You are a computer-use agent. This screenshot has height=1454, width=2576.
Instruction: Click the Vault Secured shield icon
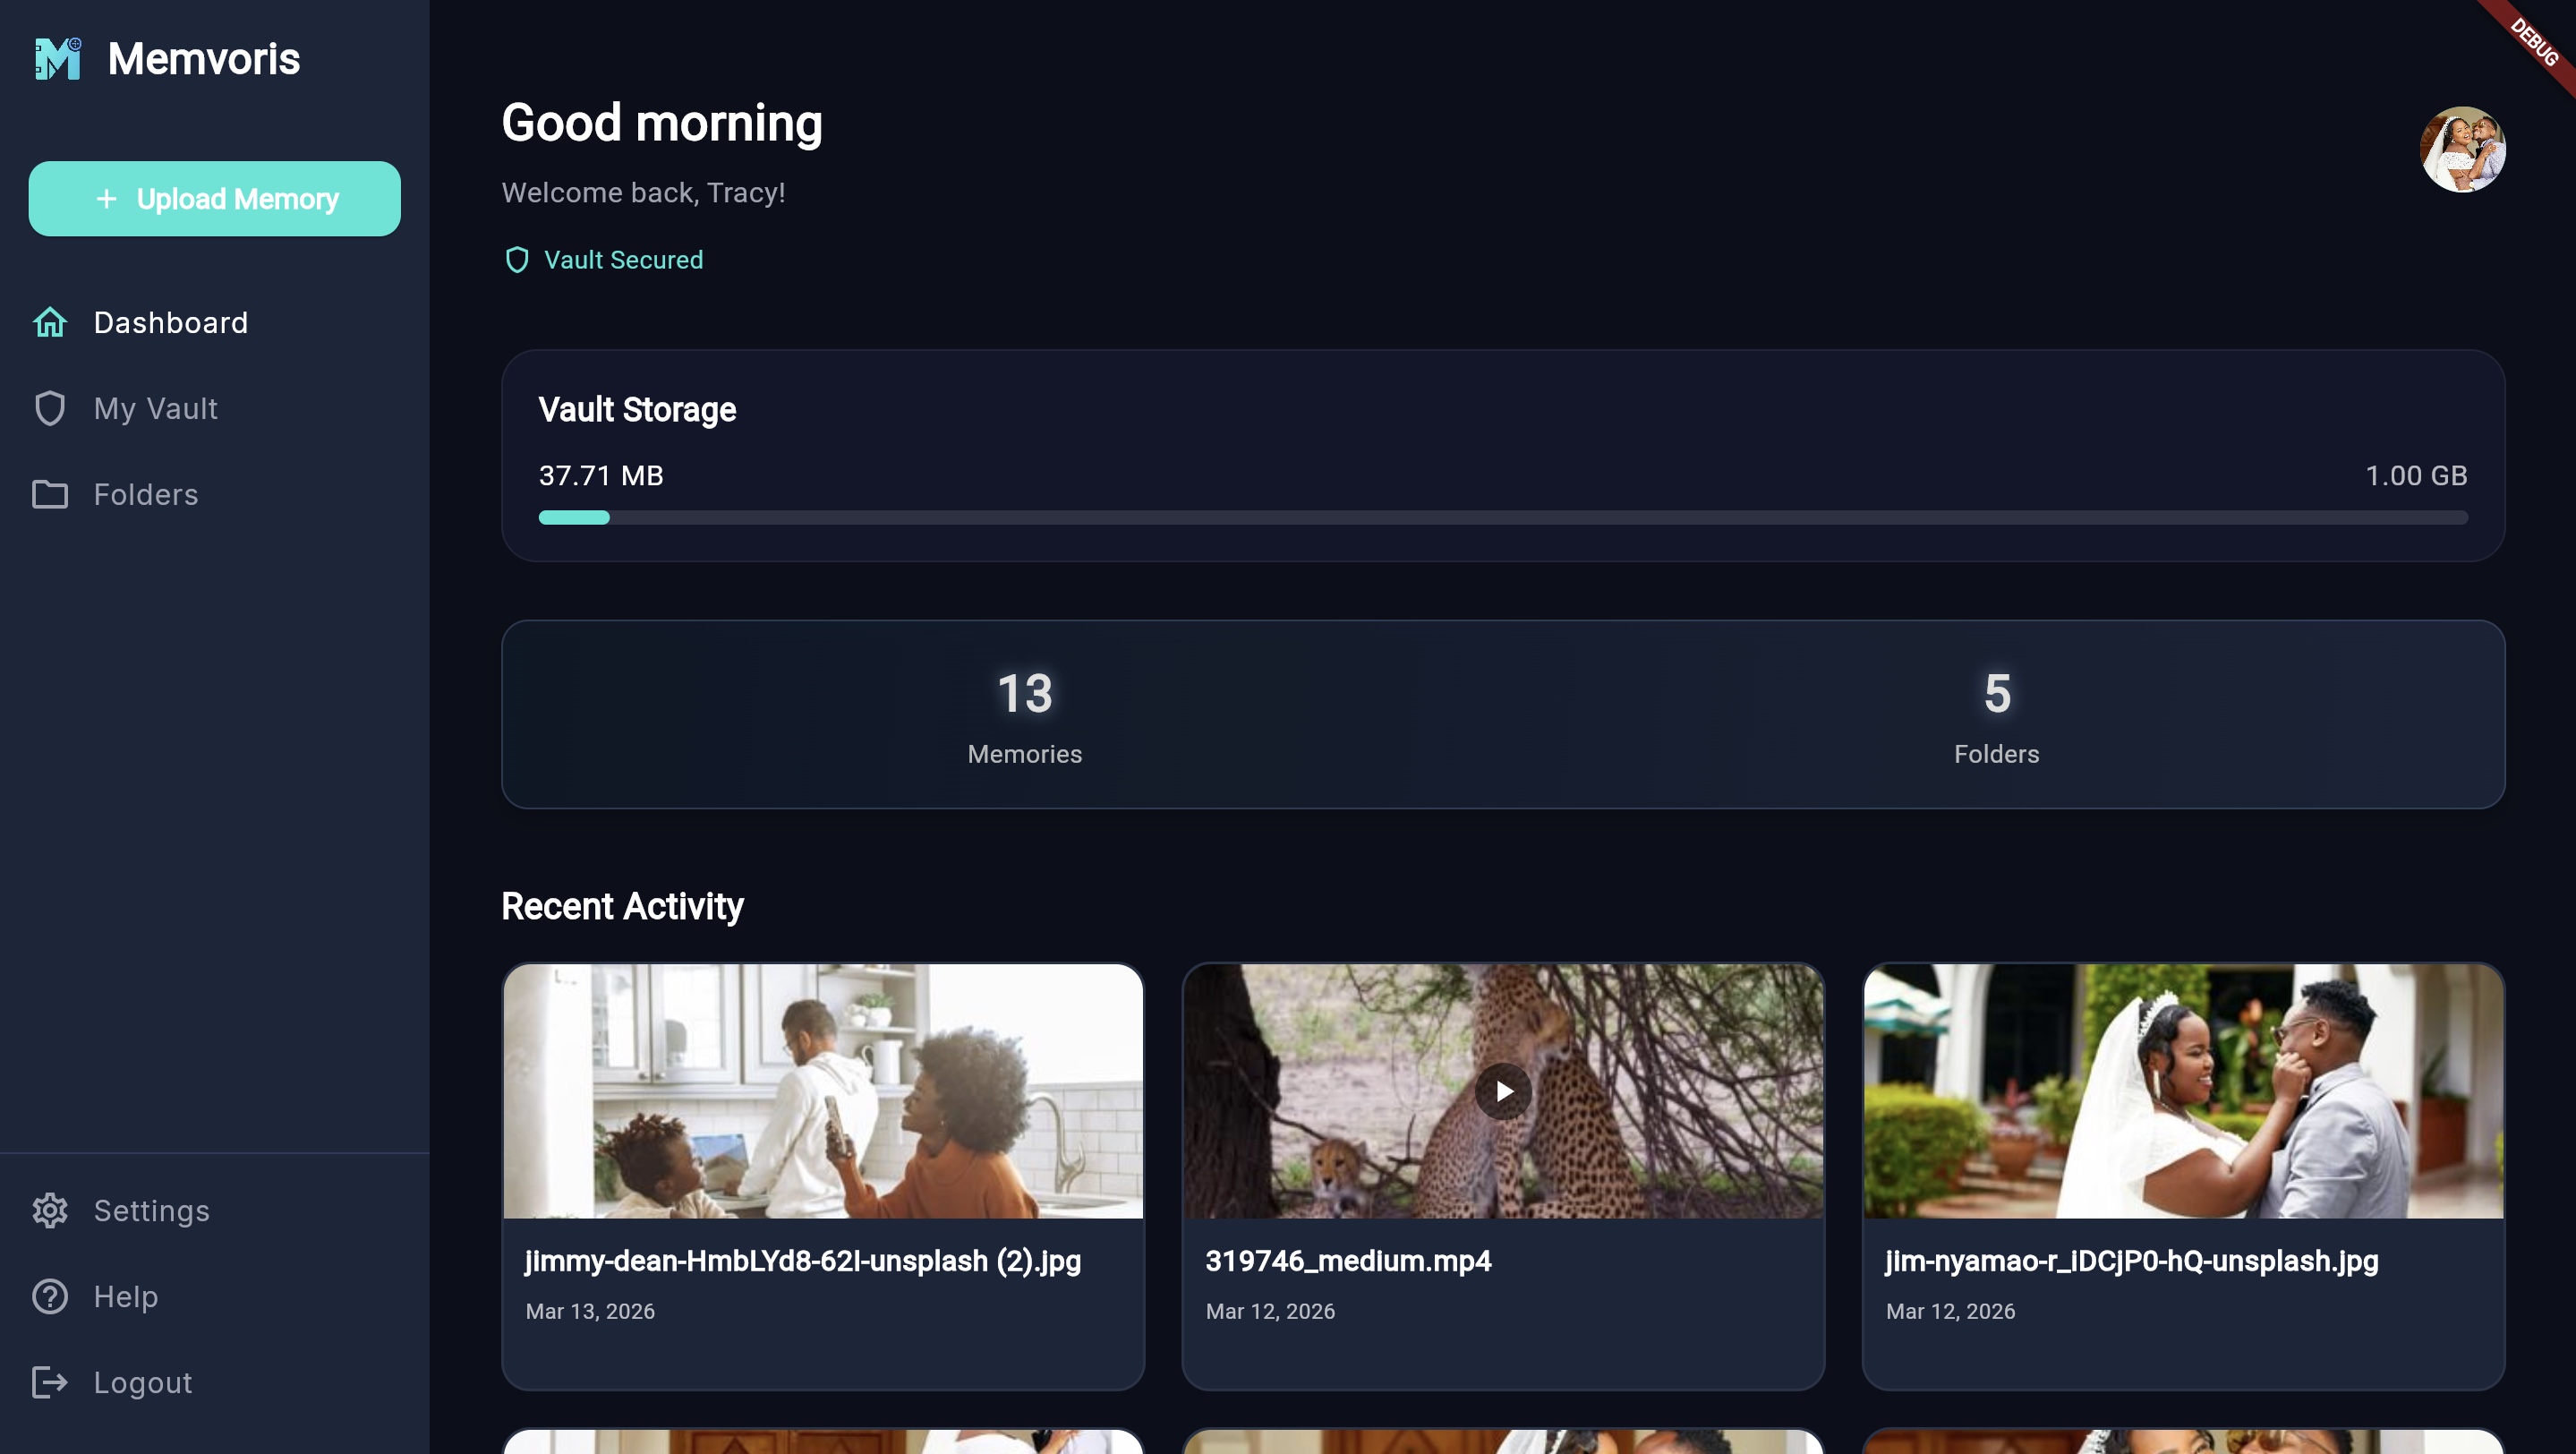[516, 260]
